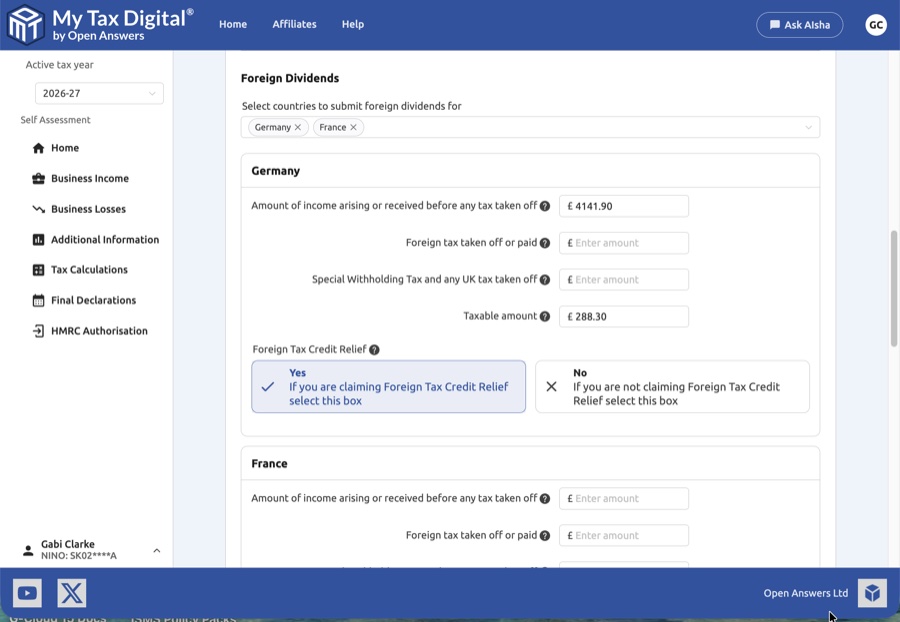Image resolution: width=900 pixels, height=622 pixels.
Task: Expand the foreign dividends countries dropdown arrow
Action: (808, 128)
